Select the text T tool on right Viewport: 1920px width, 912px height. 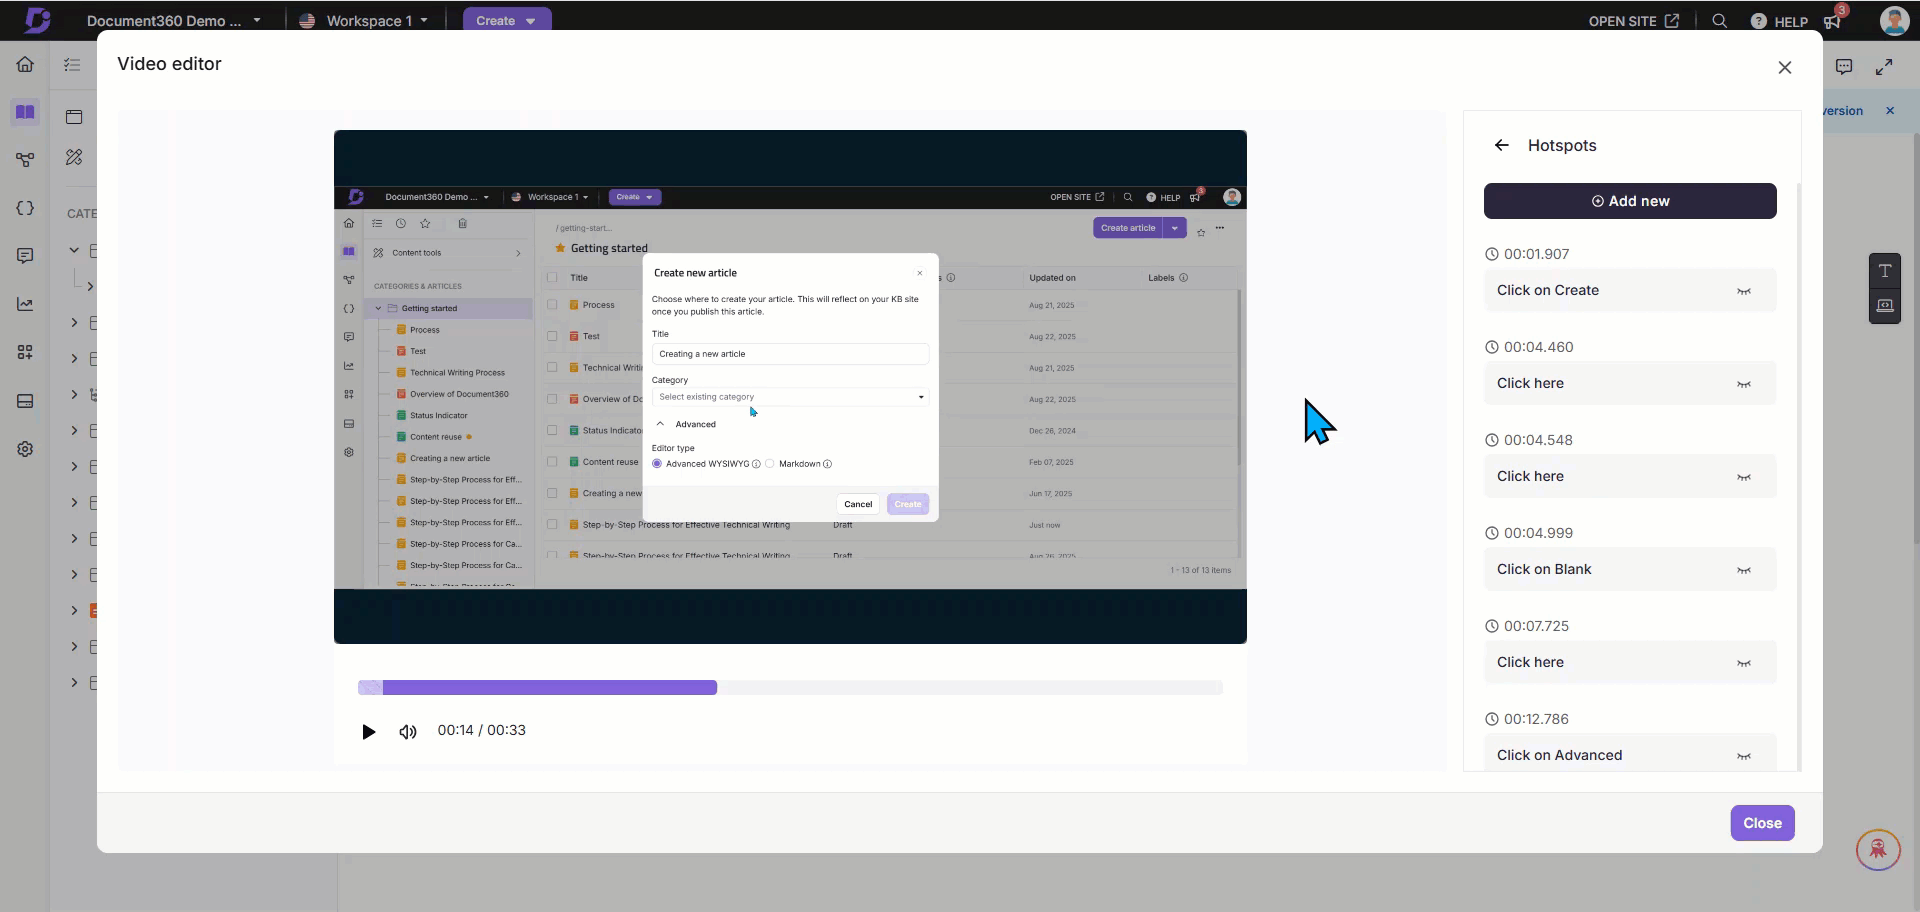coord(1885,271)
